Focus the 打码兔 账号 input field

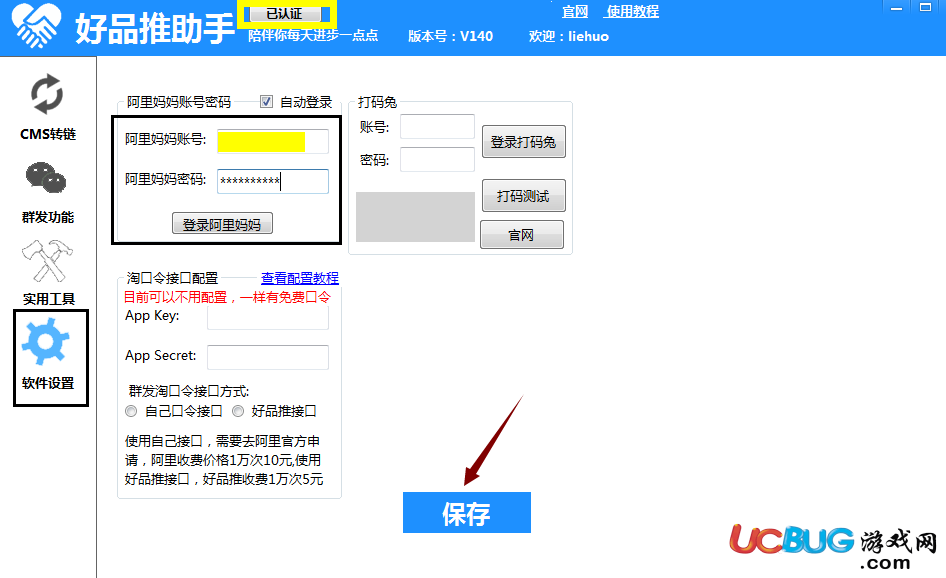coord(437,127)
